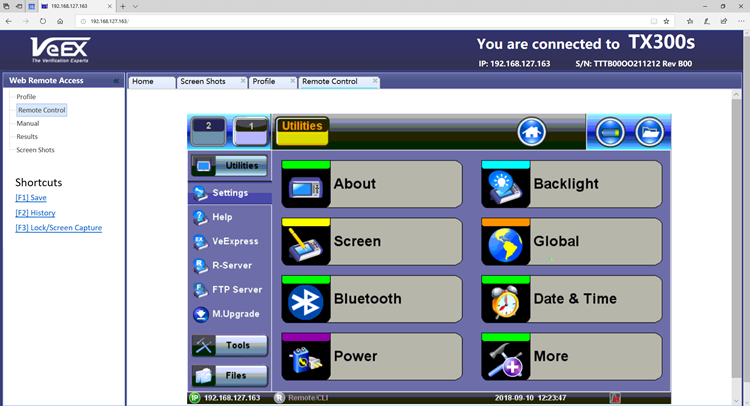This screenshot has width=750, height=406.
Task: Open the Date & Time tile
Action: click(572, 299)
